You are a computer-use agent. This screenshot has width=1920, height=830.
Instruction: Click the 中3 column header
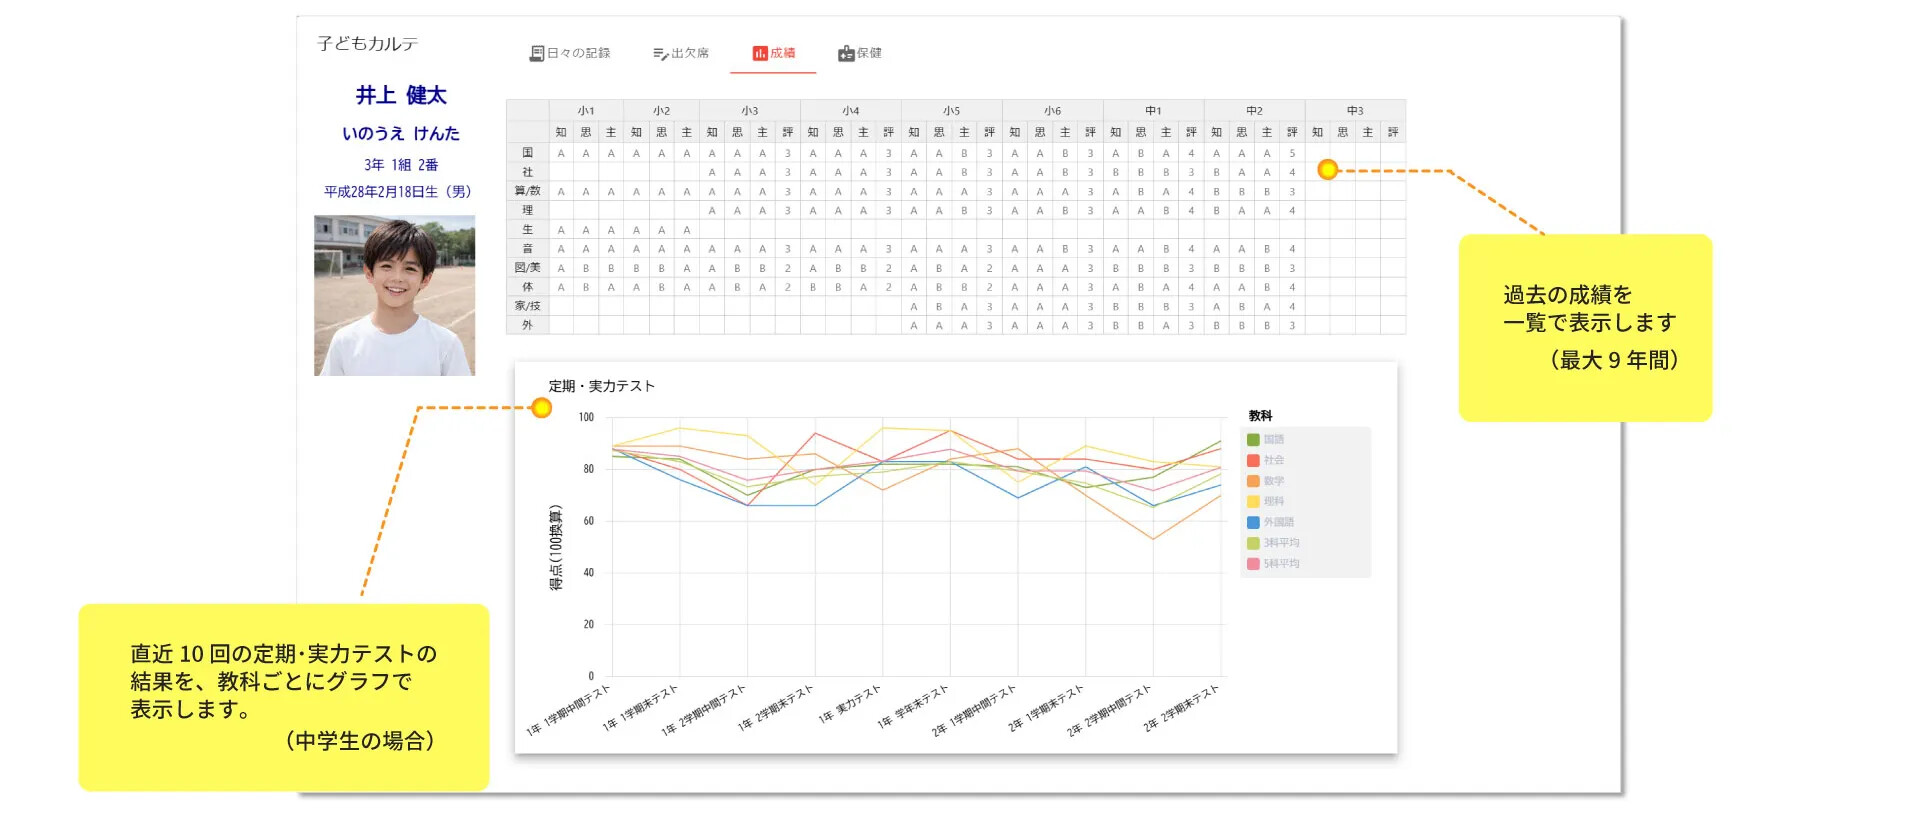click(x=1354, y=111)
